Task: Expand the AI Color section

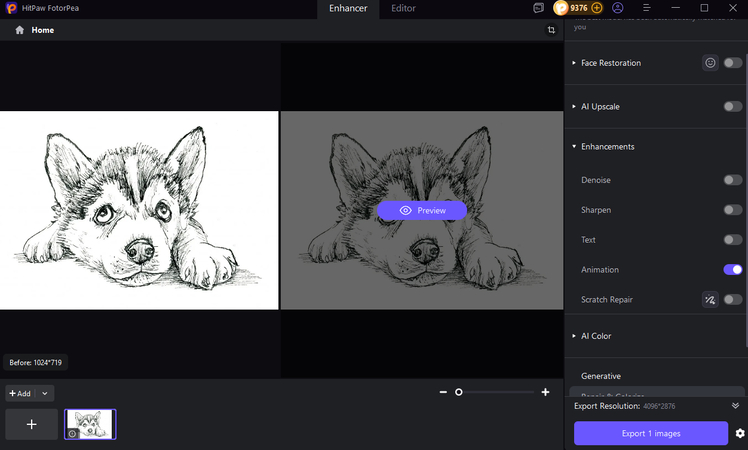Action: 574,336
